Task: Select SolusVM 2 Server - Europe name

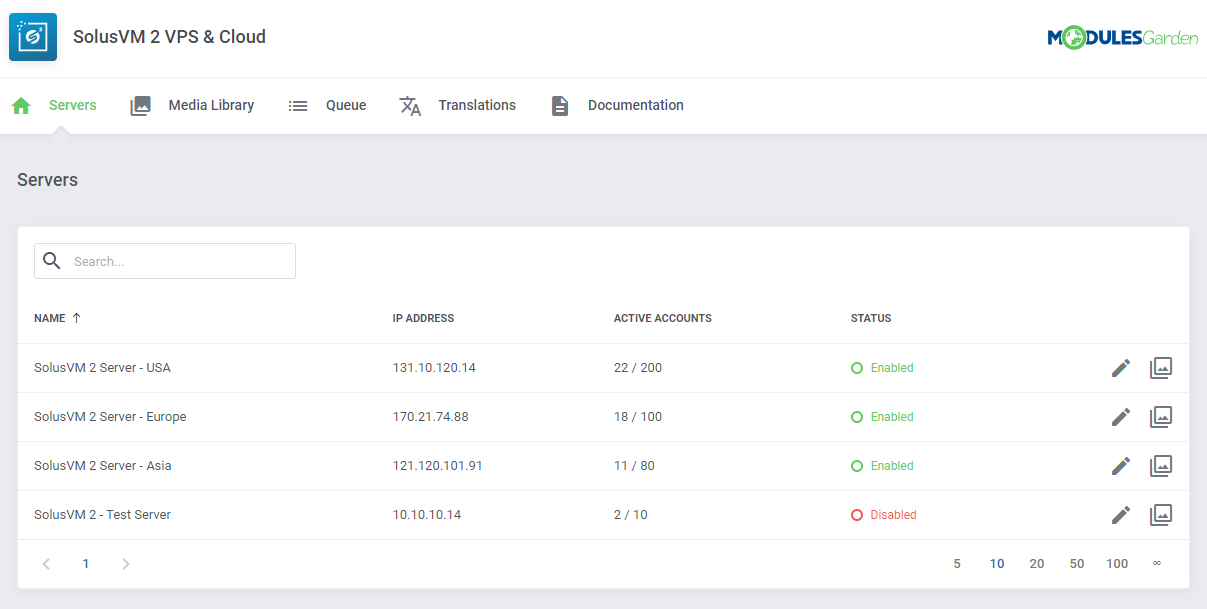Action: point(110,417)
